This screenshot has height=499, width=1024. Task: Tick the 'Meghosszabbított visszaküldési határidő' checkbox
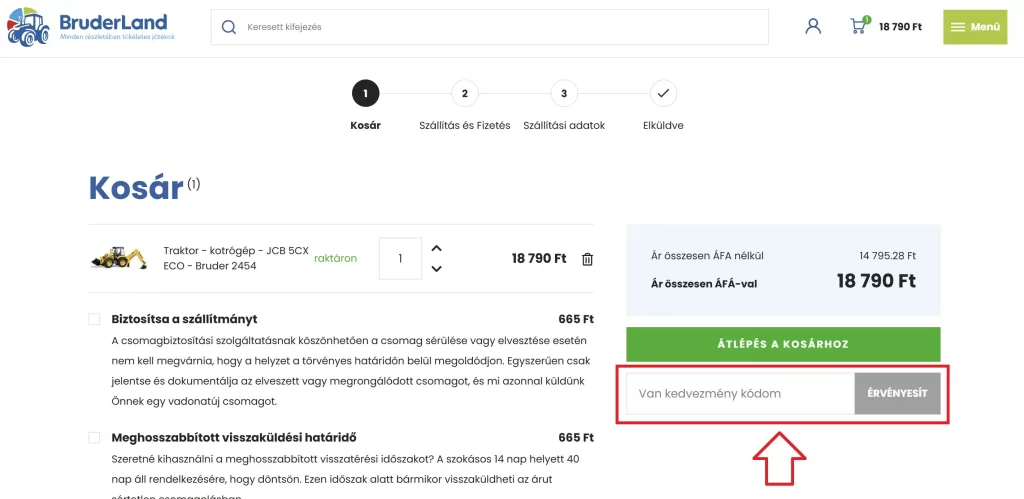94,438
